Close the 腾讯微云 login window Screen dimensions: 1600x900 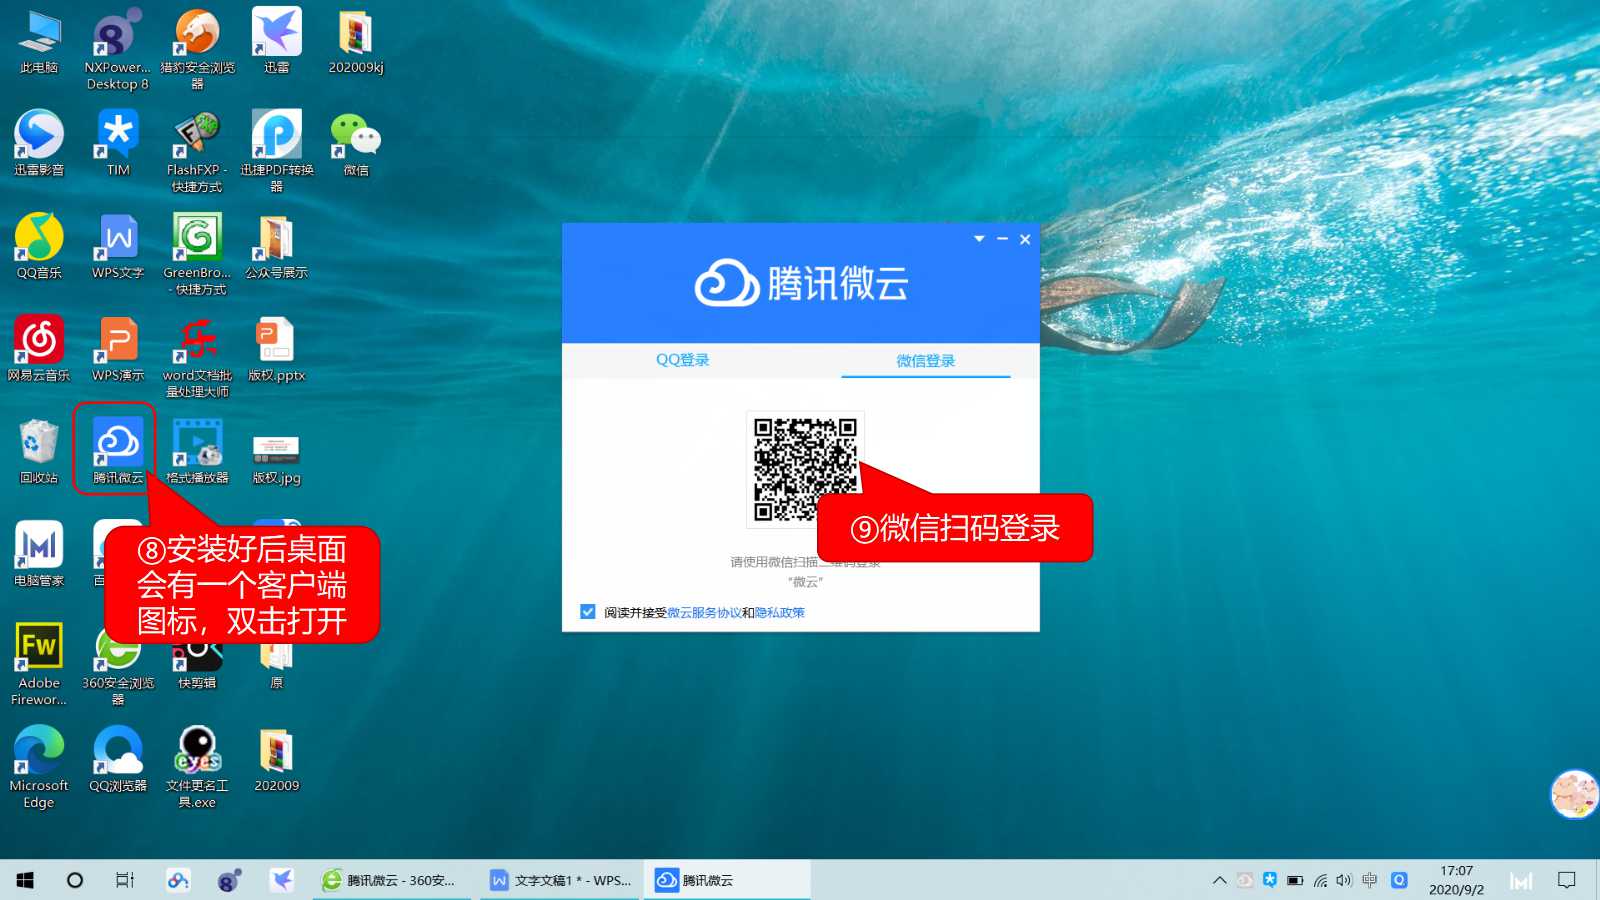tap(1025, 239)
